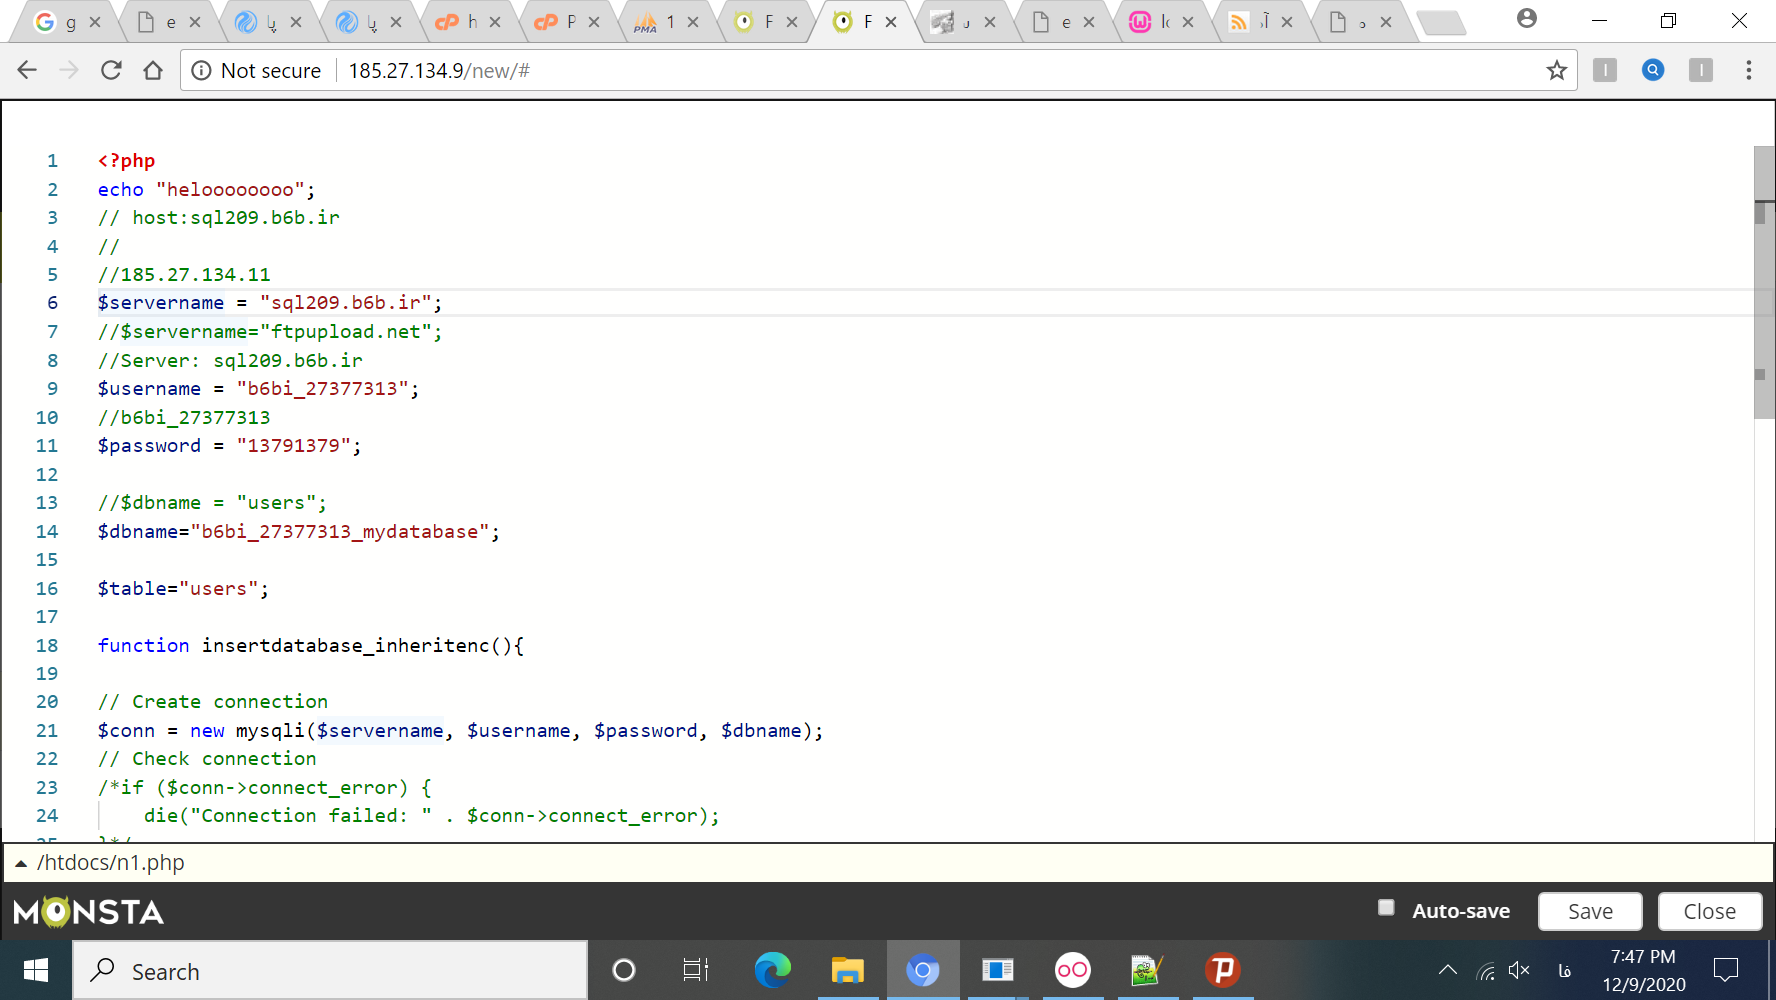
Task: Click the echo "helooooooooo" line
Action: 206,190
